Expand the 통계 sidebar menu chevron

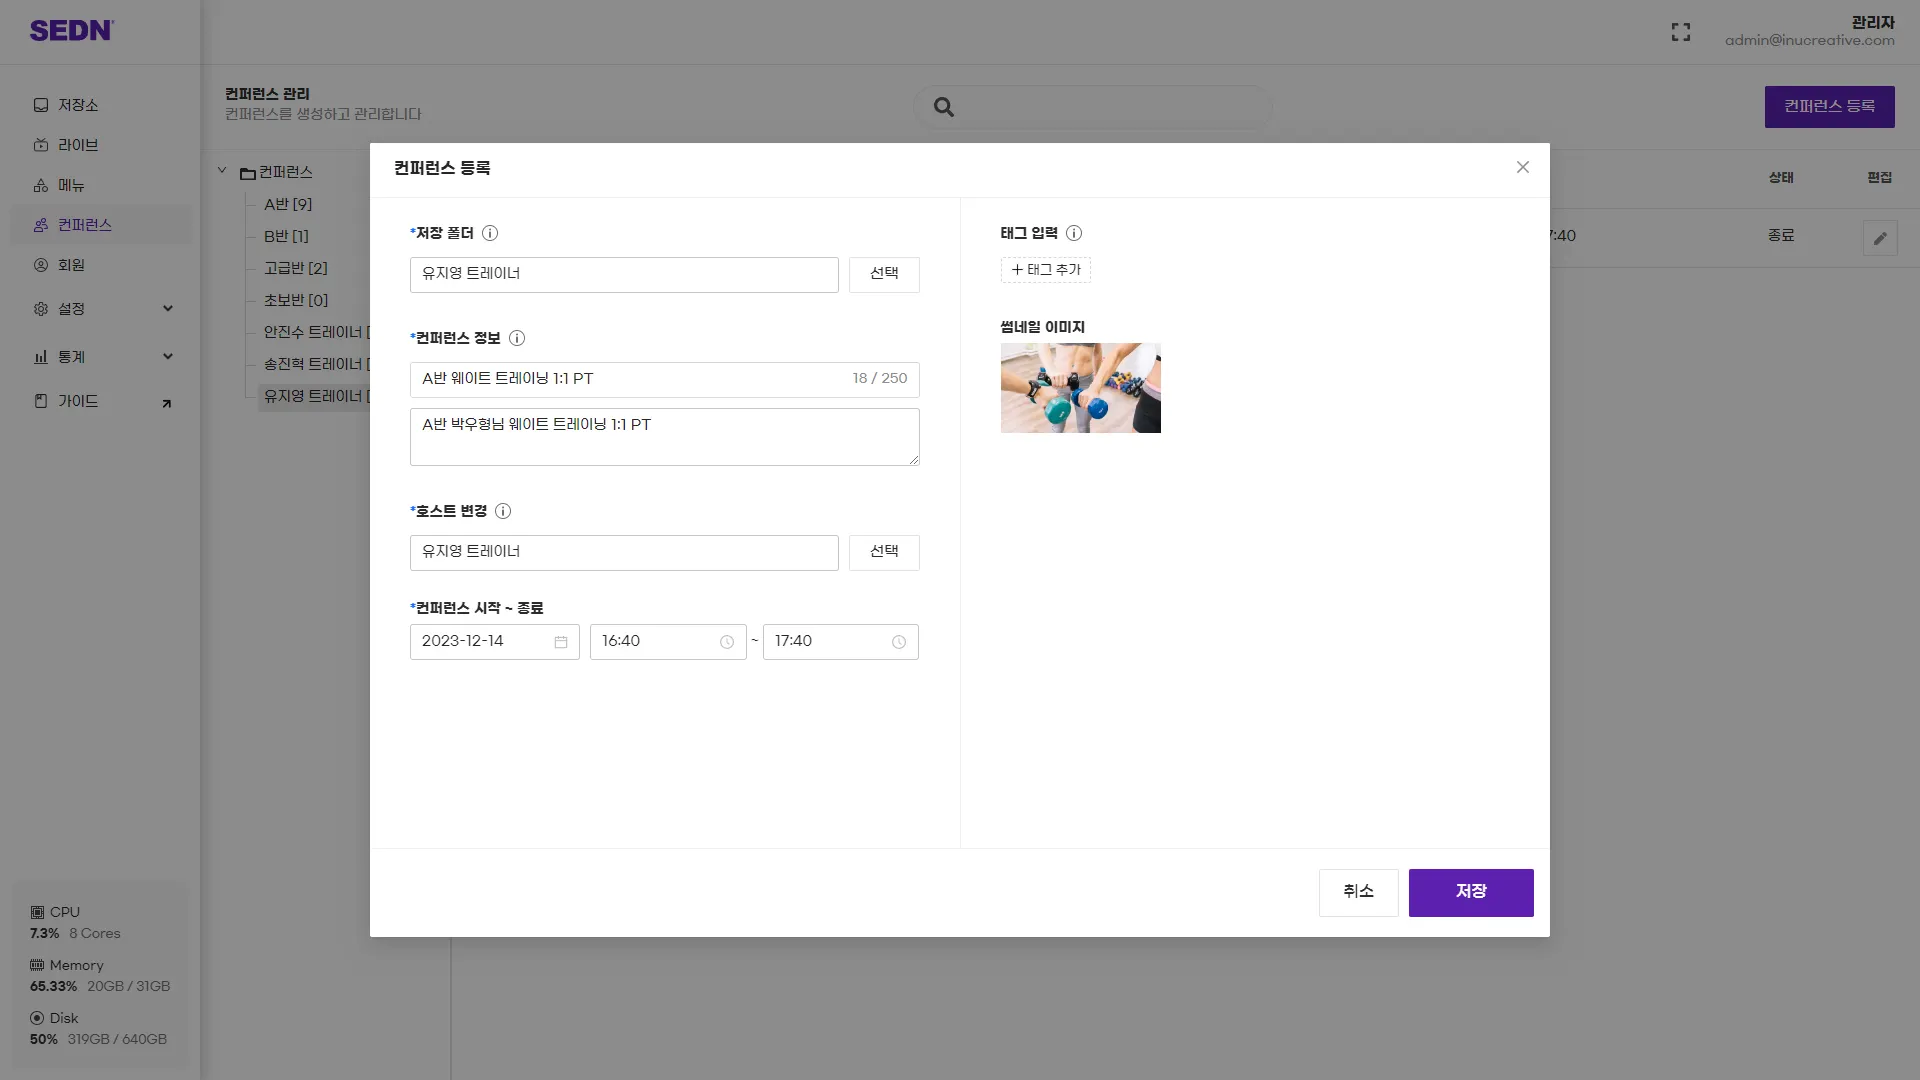[x=168, y=357]
